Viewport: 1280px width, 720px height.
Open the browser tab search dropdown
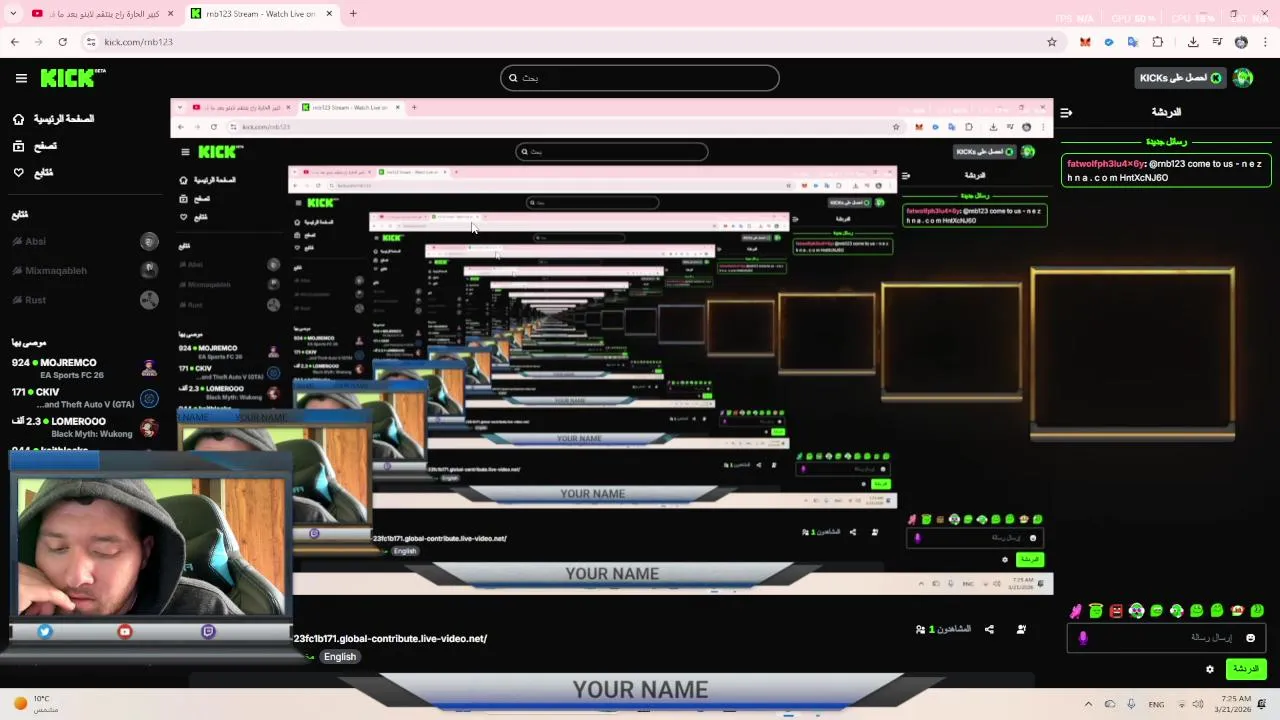13,14
